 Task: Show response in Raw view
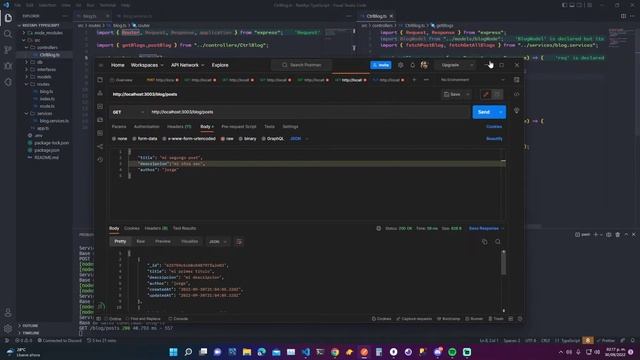(x=140, y=242)
